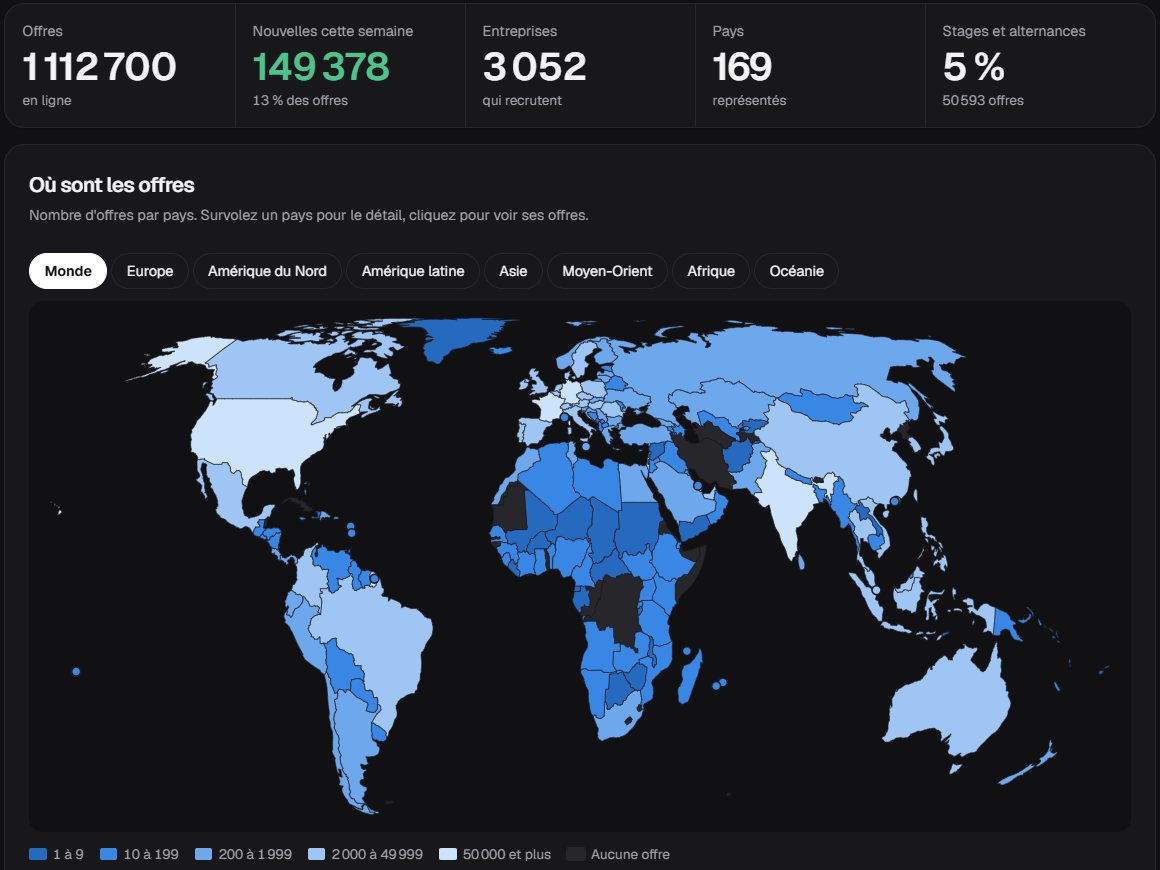This screenshot has width=1160, height=870.
Task: Click the '10 à 199' legend swatch
Action: click(108, 854)
